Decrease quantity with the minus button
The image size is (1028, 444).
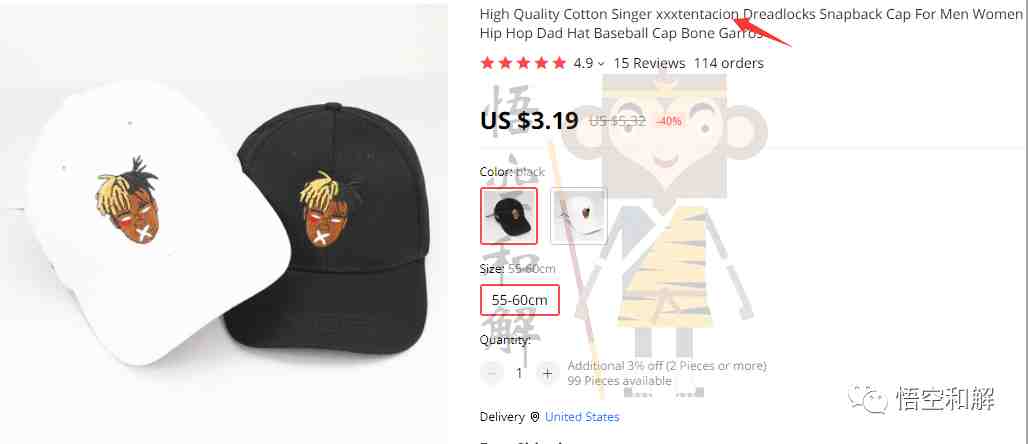click(492, 373)
